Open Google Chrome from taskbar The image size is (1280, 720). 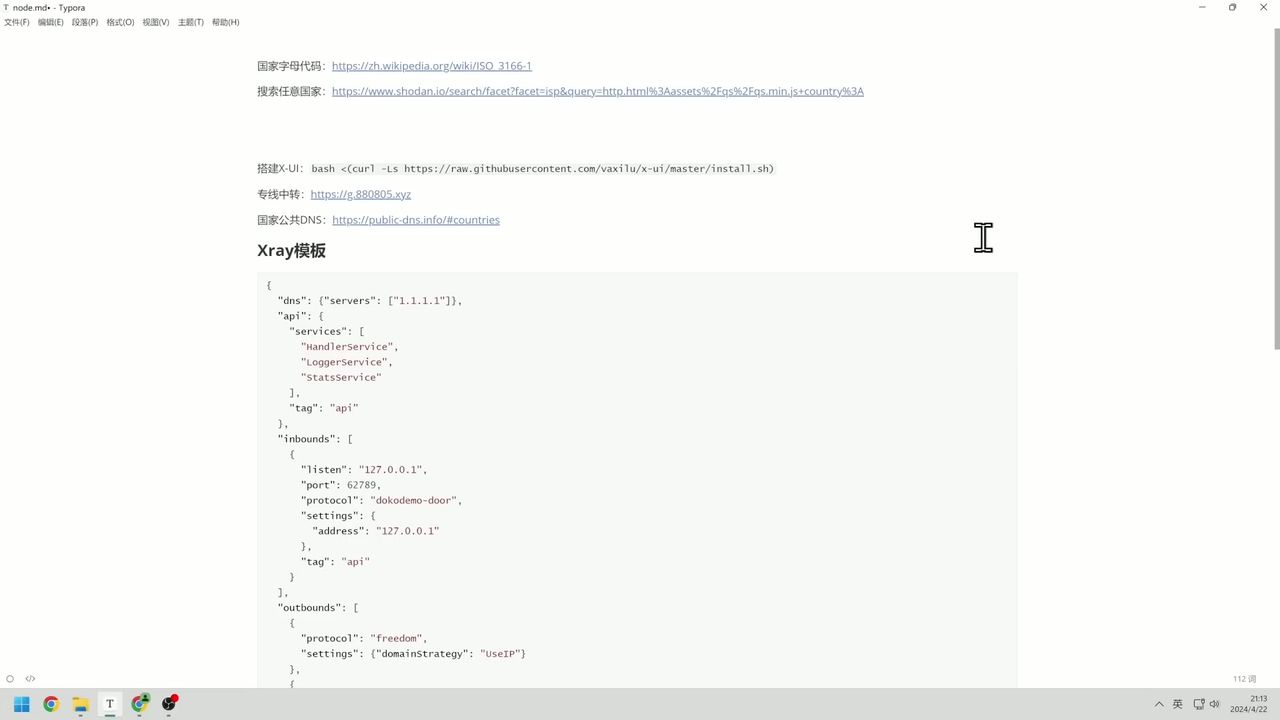point(51,704)
